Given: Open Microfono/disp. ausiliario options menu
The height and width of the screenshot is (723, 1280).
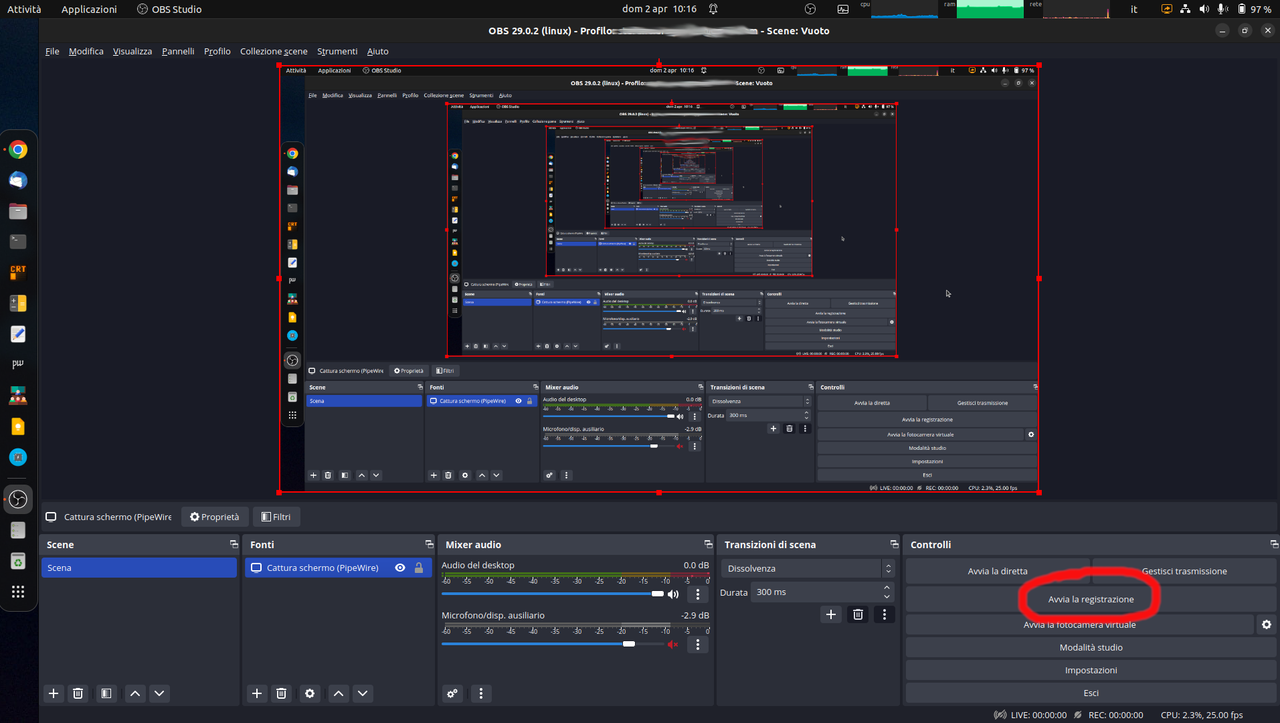Looking at the screenshot, I should [698, 644].
